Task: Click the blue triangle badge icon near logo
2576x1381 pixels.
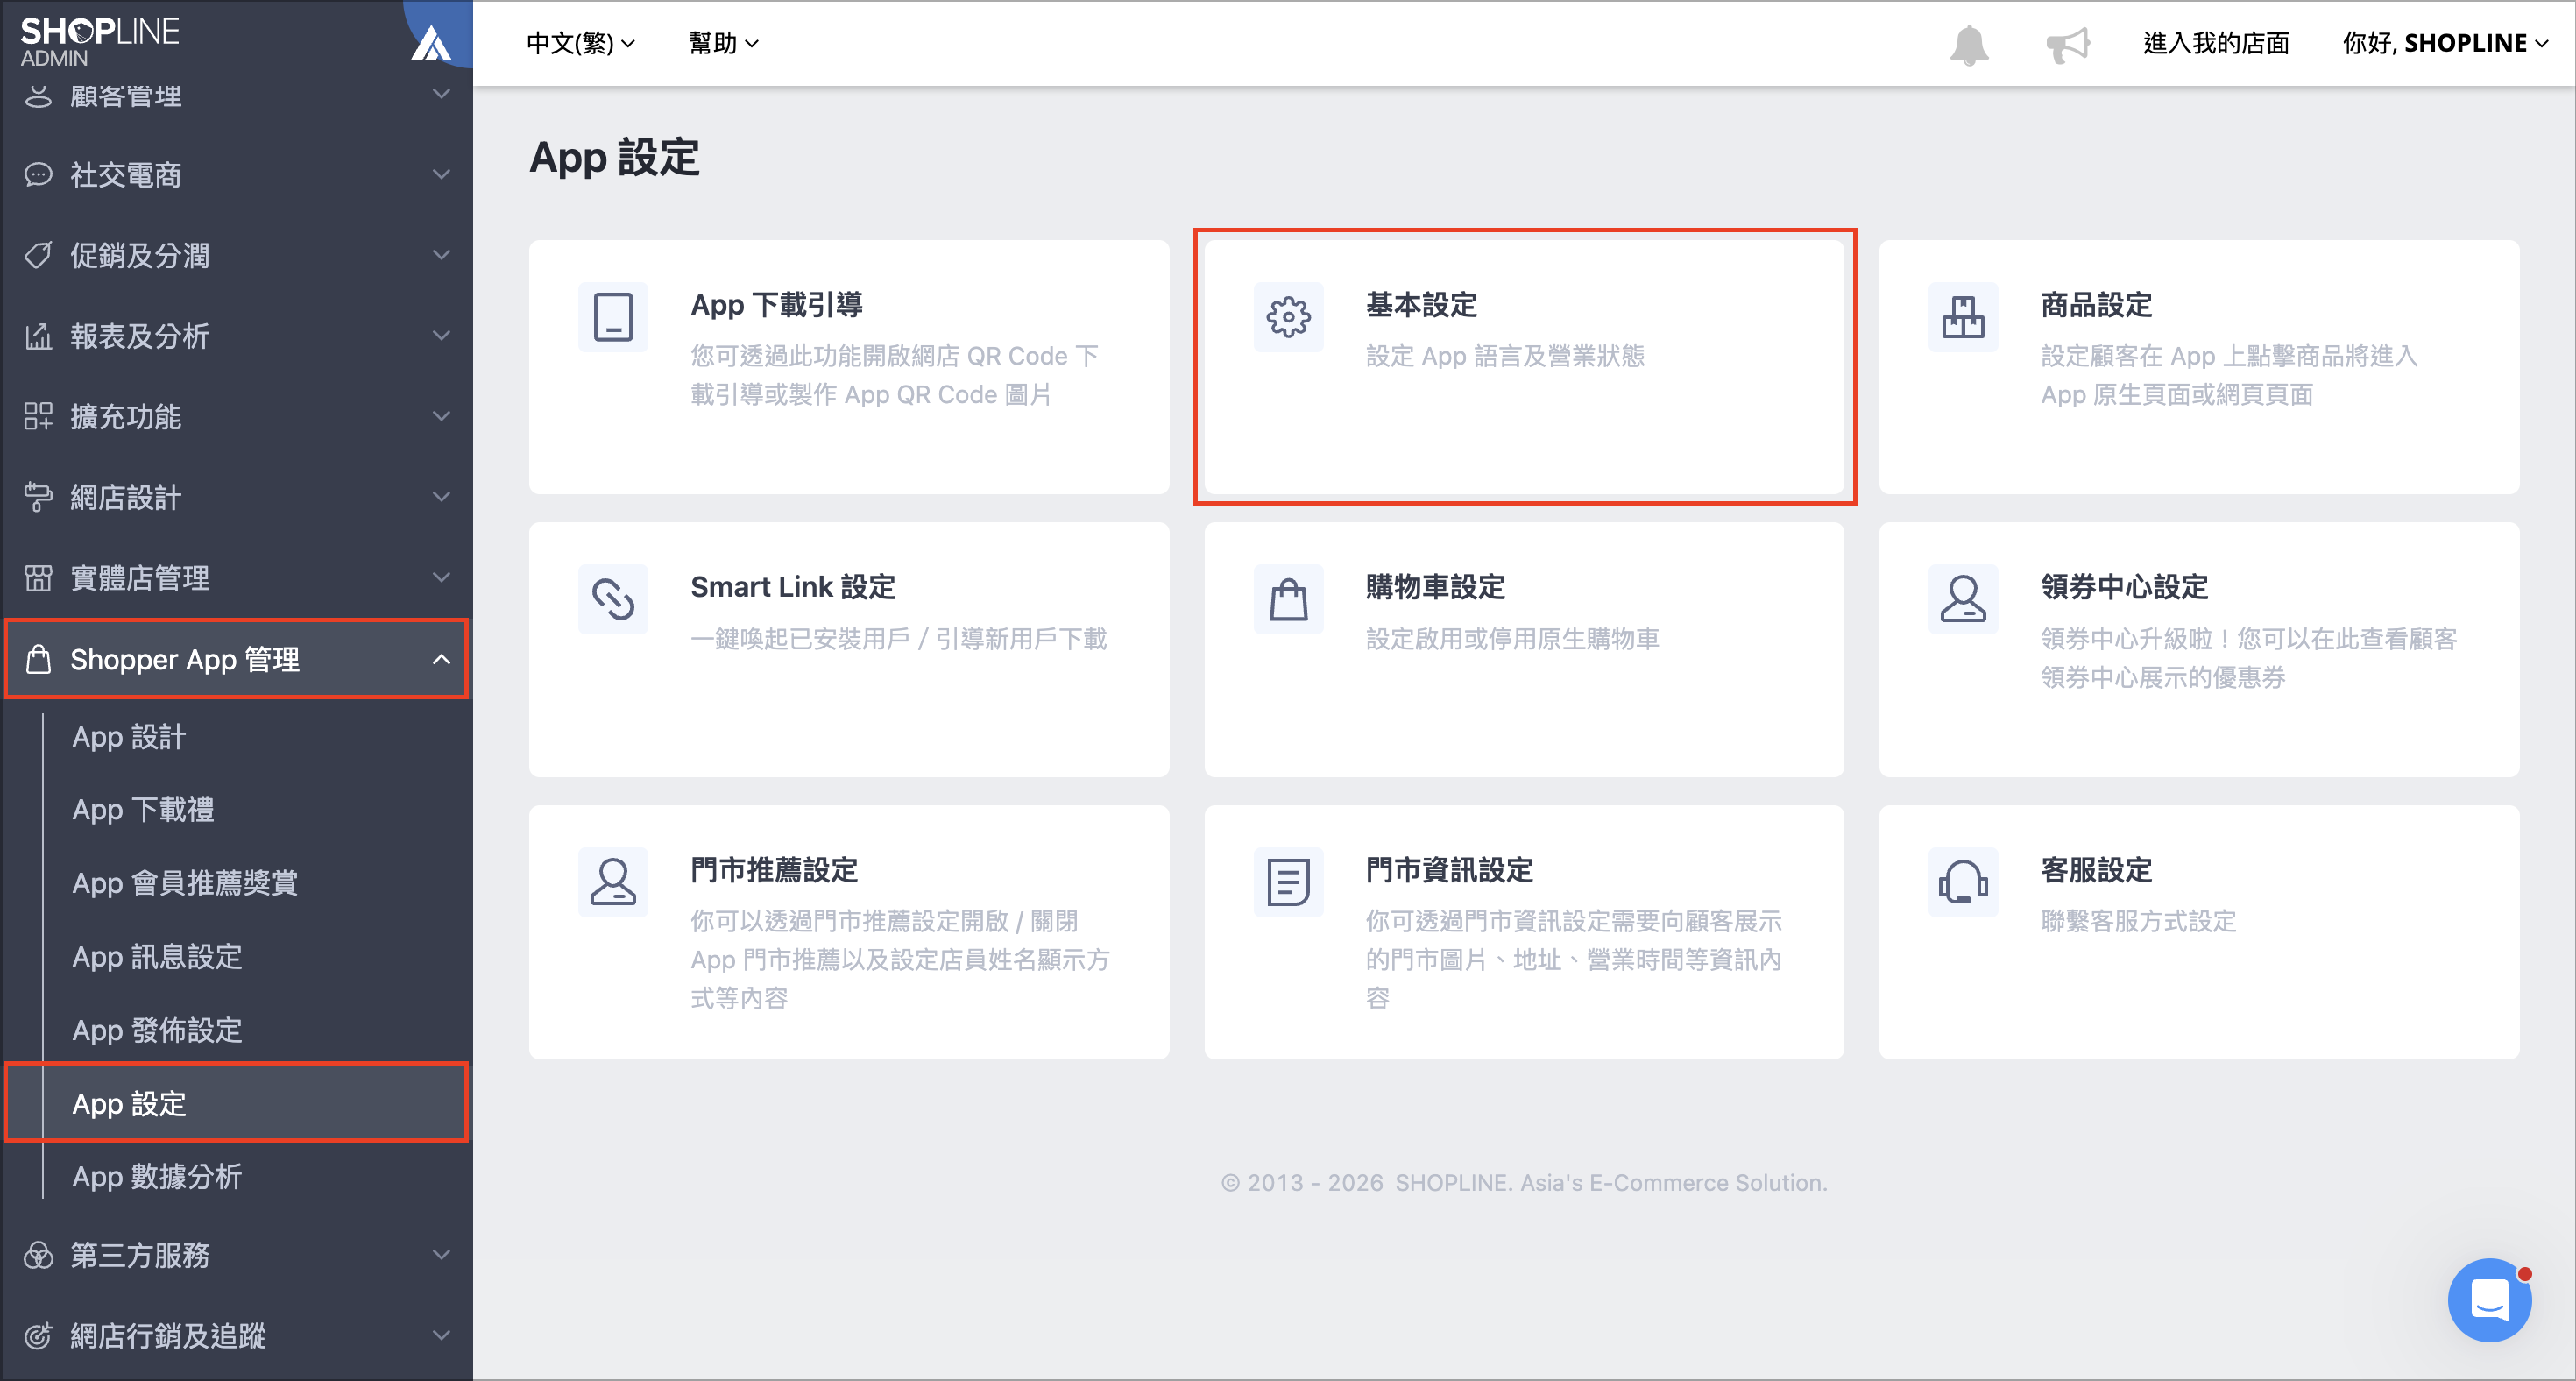Action: (431, 42)
